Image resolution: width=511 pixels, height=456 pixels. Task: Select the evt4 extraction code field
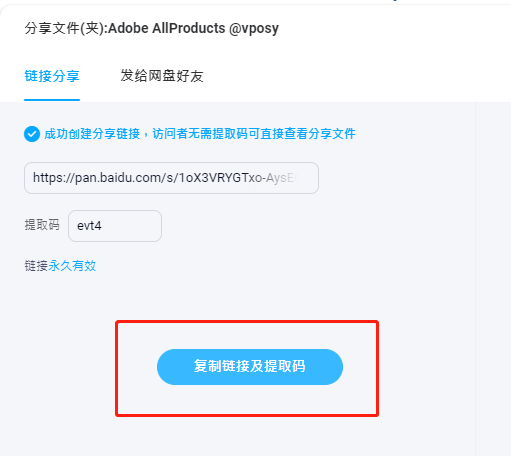coord(115,226)
